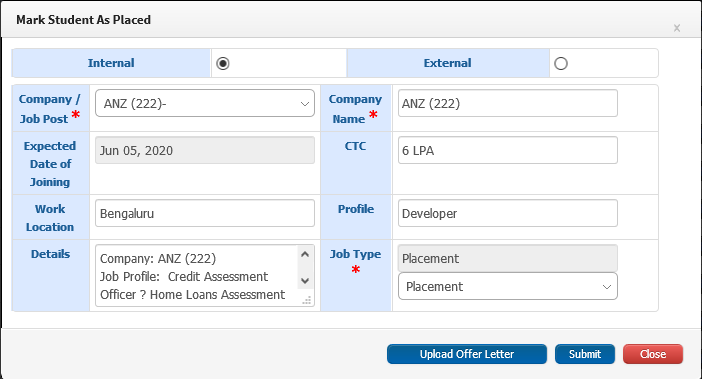The height and width of the screenshot is (379, 702).
Task: Click the red Close button
Action: (653, 354)
